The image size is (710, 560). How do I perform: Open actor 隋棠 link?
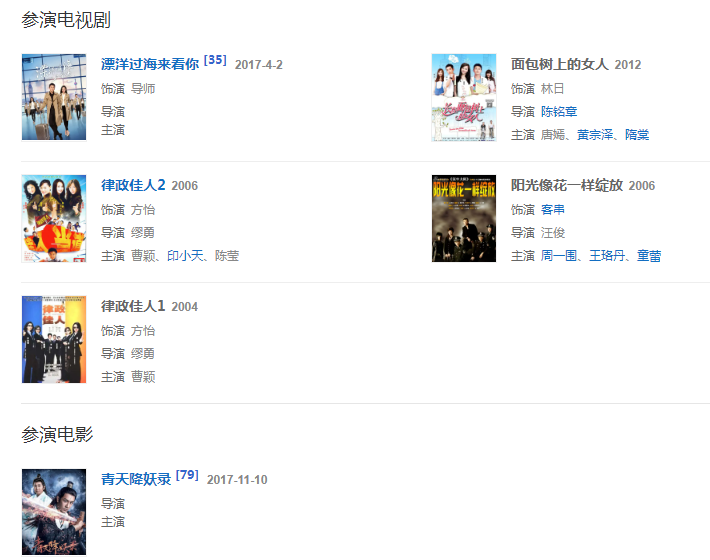tap(637, 135)
